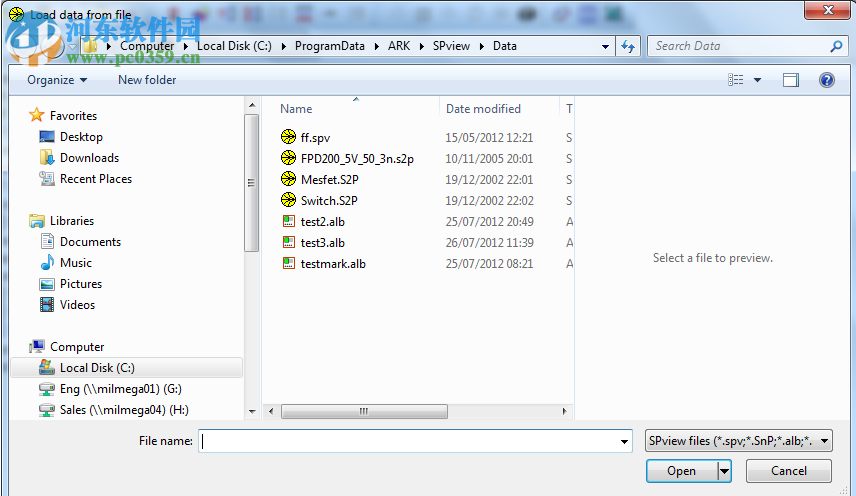Click the Pictures library icon
The width and height of the screenshot is (856, 496).
(x=47, y=284)
